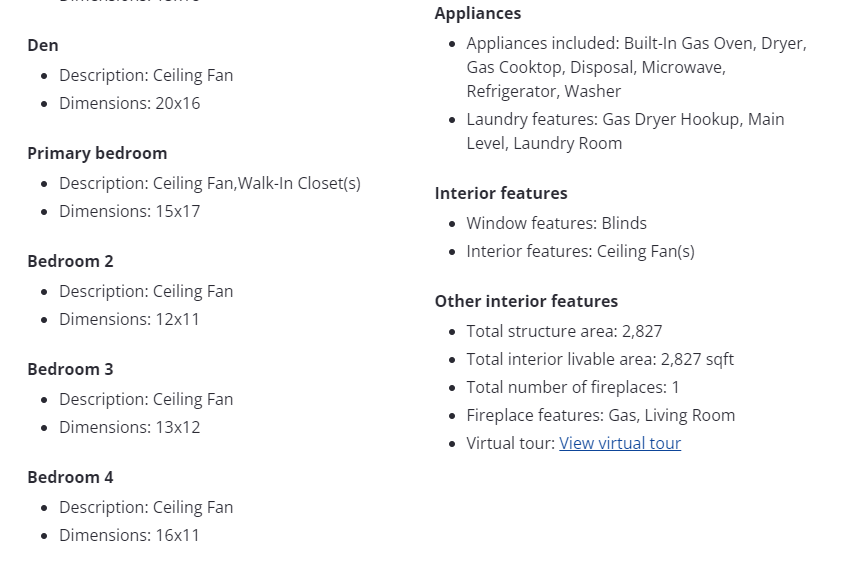This screenshot has width=854, height=570.
Task: Click the Bedroom 4 heading
Action: point(70,477)
